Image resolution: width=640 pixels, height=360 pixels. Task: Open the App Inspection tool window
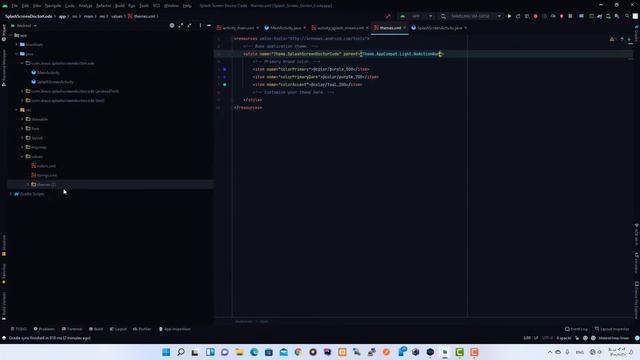[175, 329]
